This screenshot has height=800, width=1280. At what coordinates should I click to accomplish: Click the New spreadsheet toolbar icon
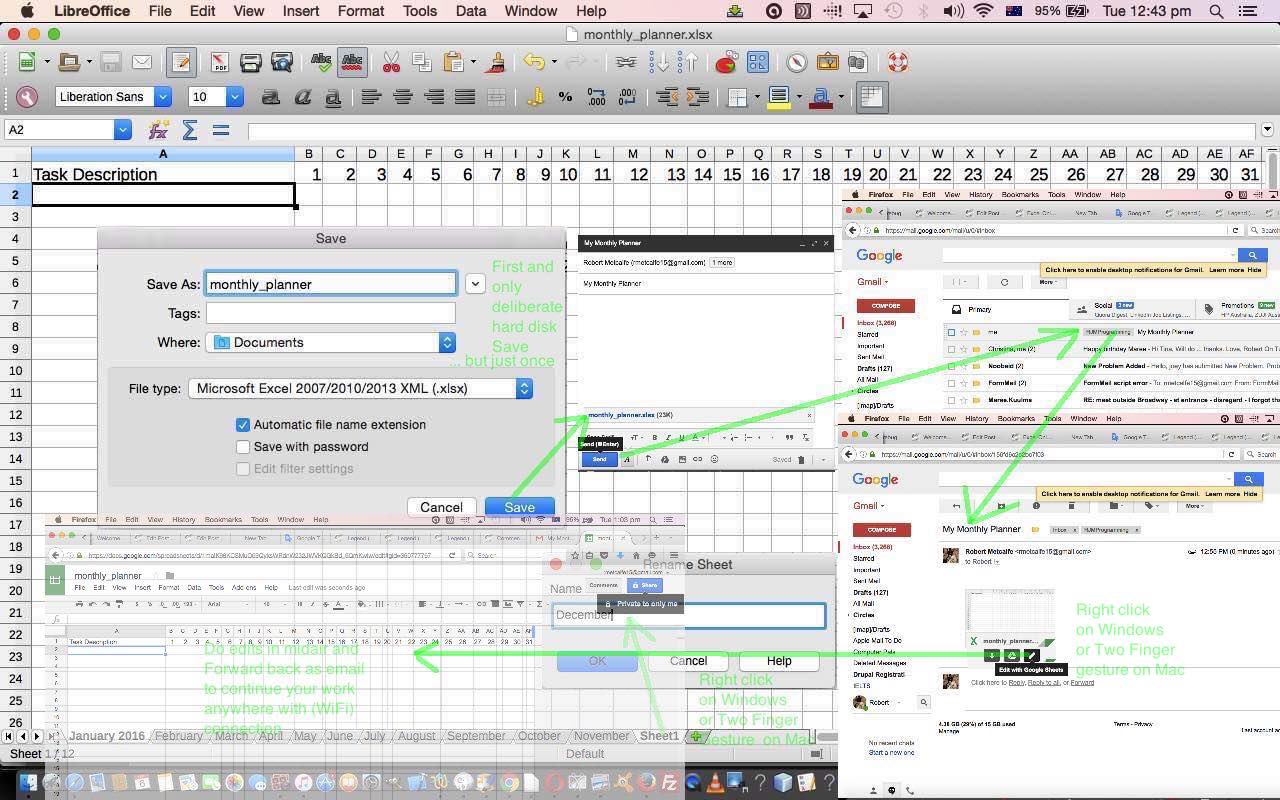coord(27,62)
